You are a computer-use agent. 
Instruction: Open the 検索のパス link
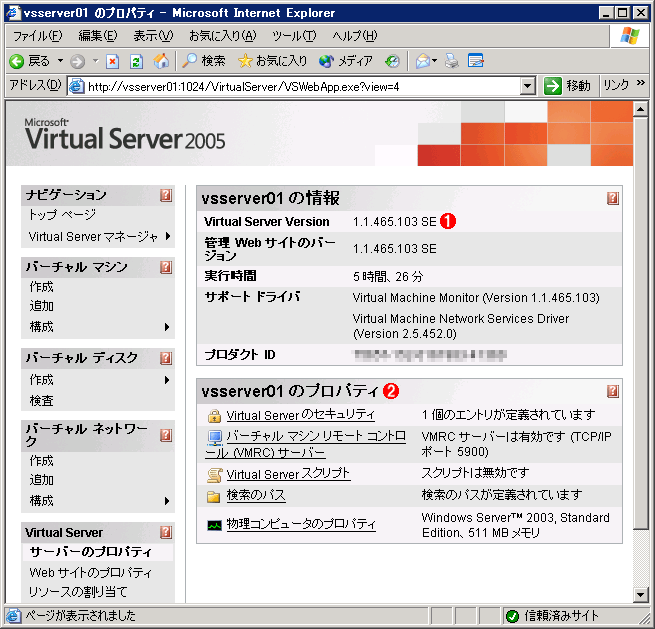click(x=256, y=495)
